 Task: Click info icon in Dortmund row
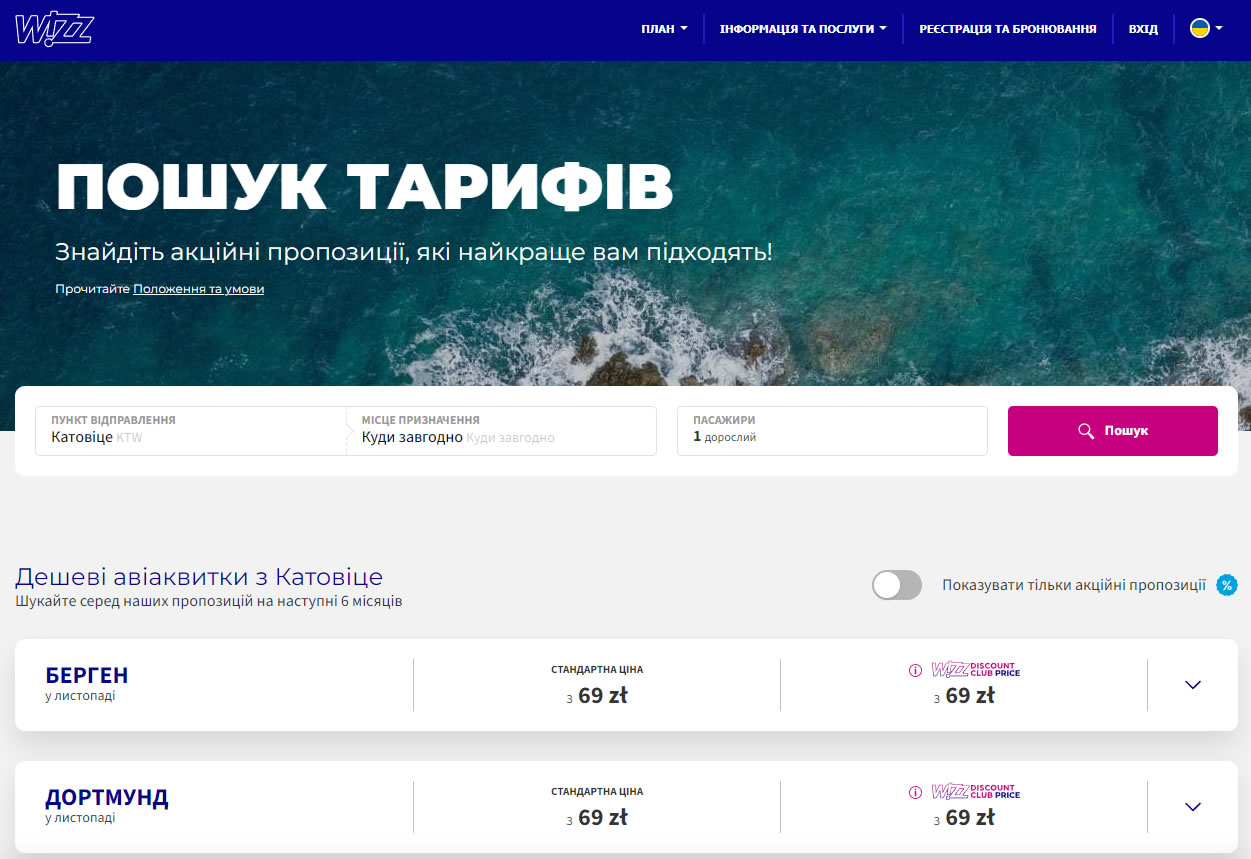click(x=915, y=793)
